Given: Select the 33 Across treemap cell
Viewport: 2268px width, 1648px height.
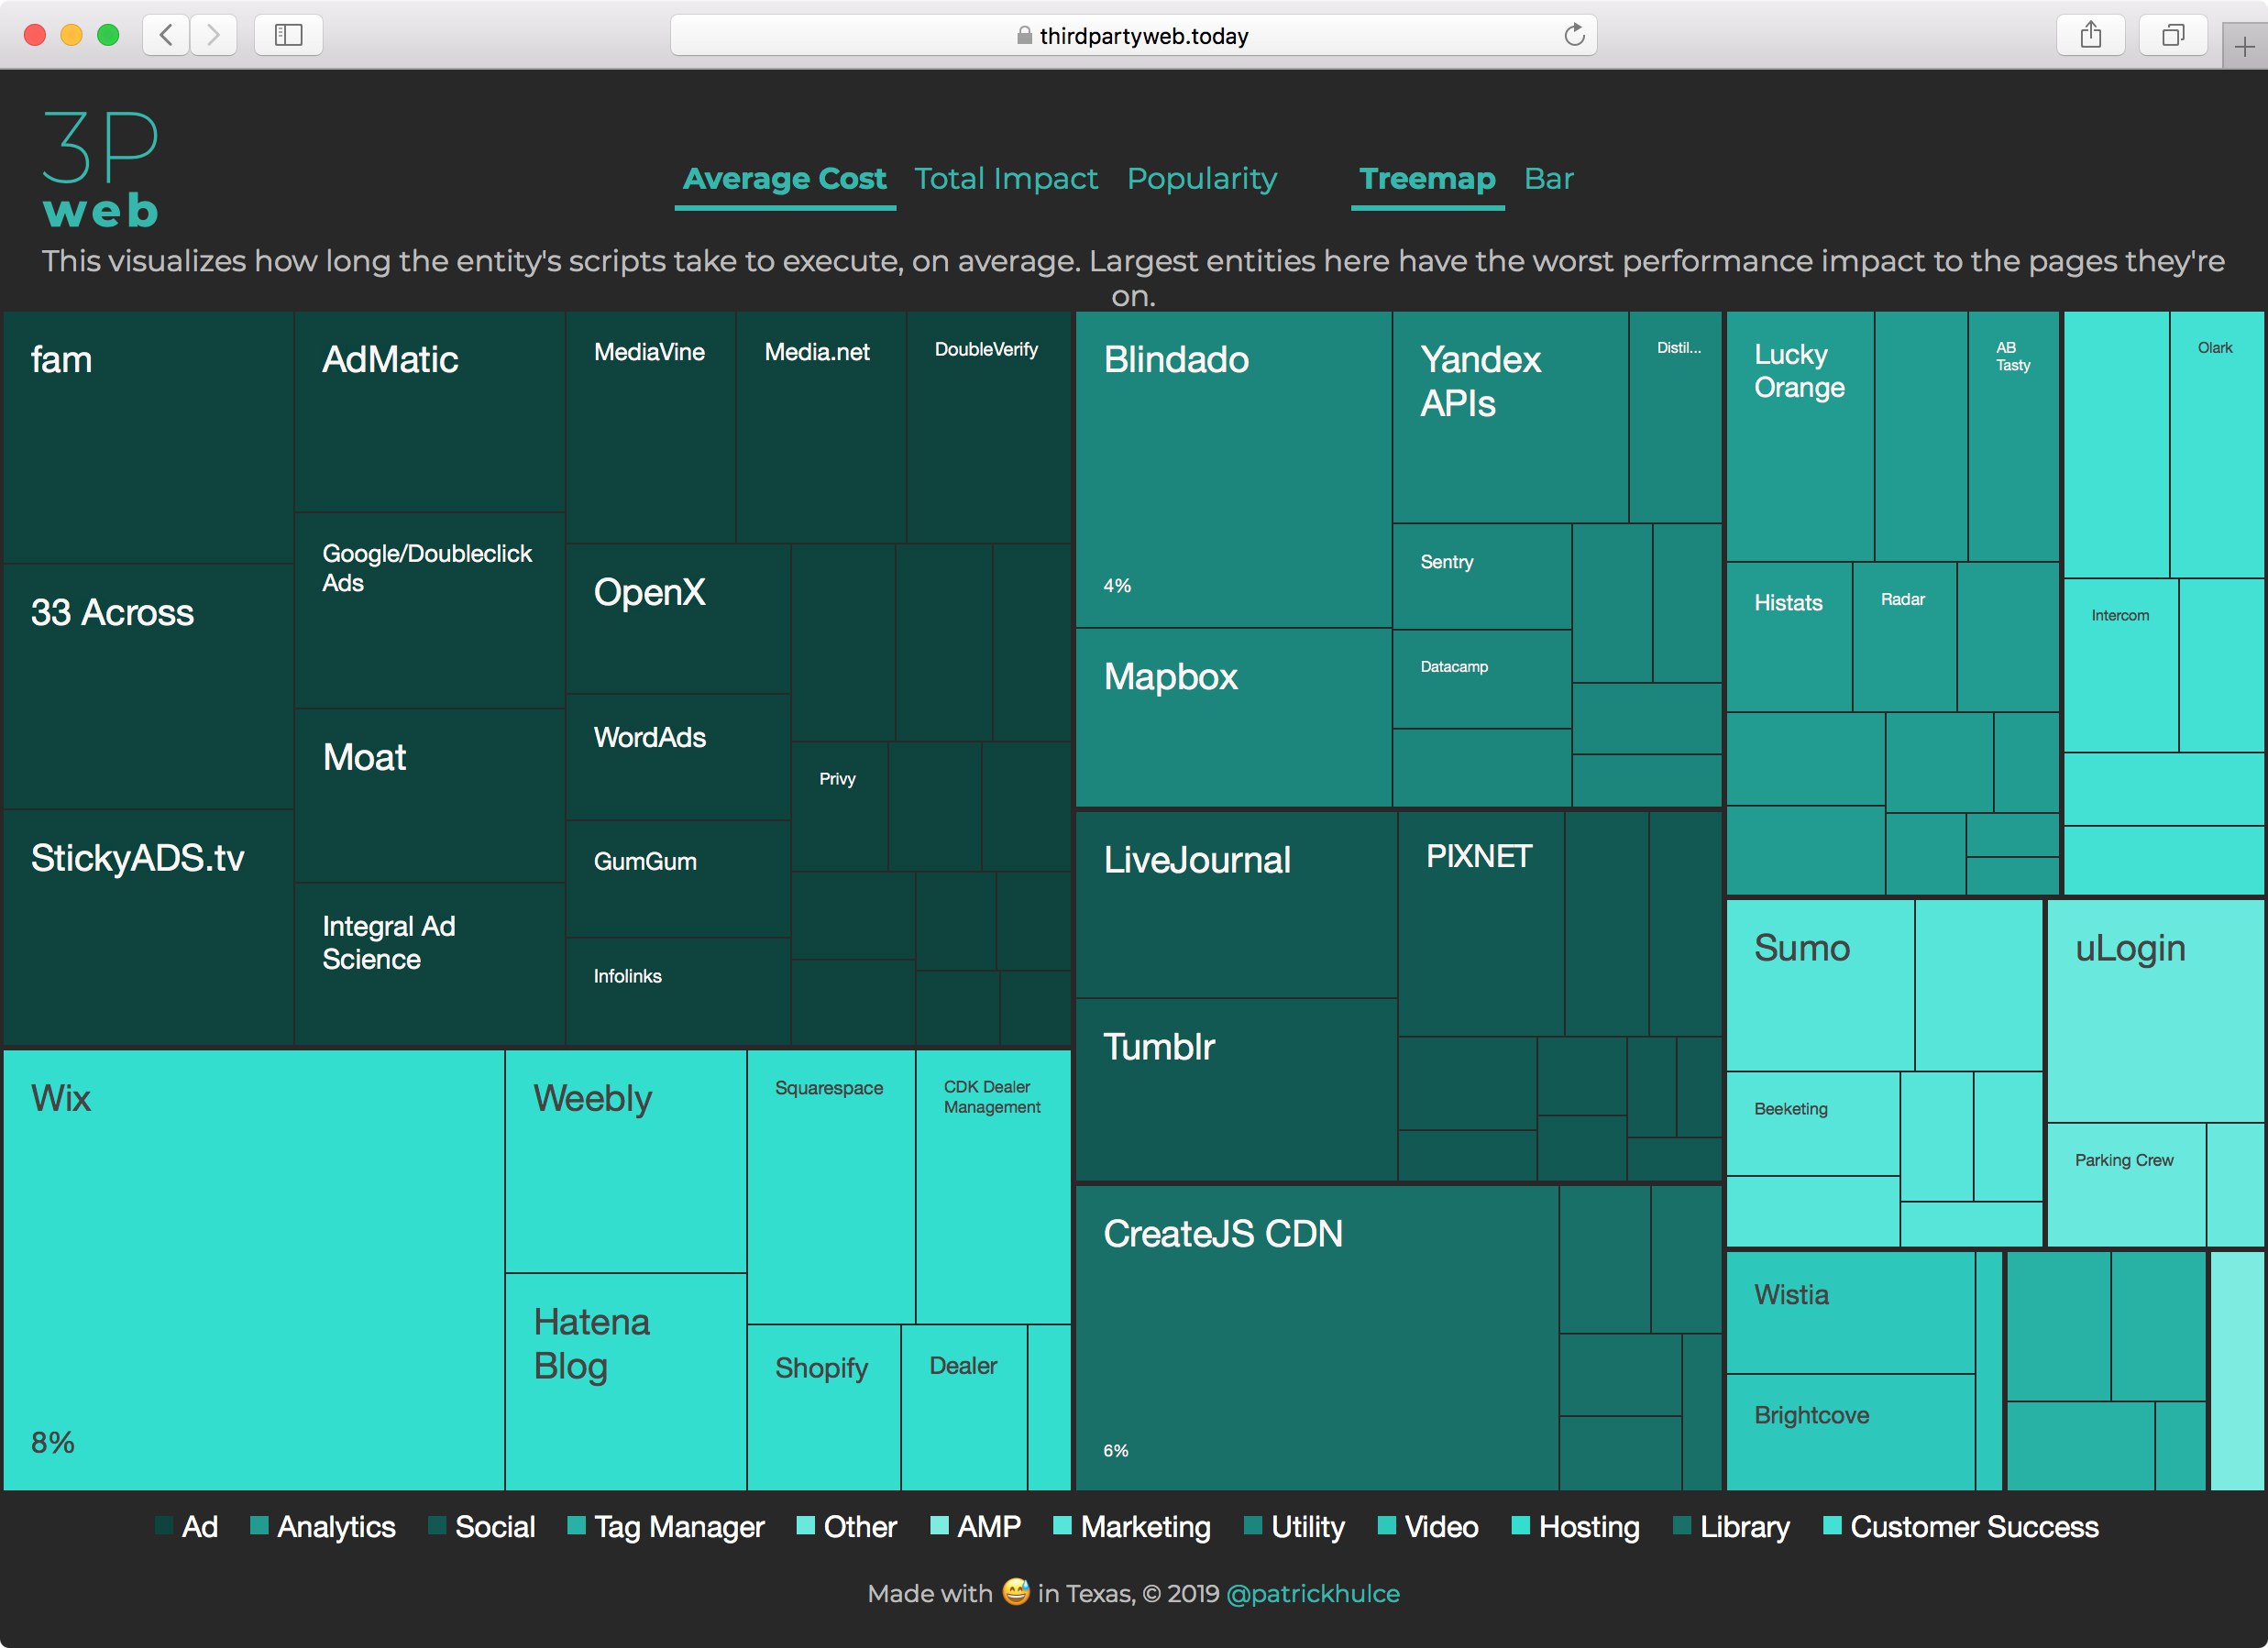Looking at the screenshot, I should [x=148, y=686].
